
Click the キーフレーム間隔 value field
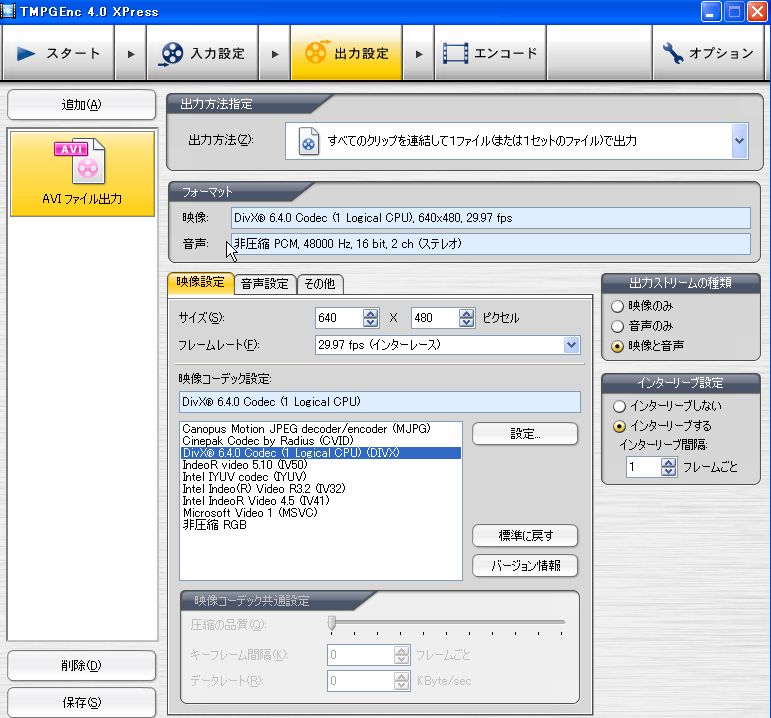coord(361,655)
